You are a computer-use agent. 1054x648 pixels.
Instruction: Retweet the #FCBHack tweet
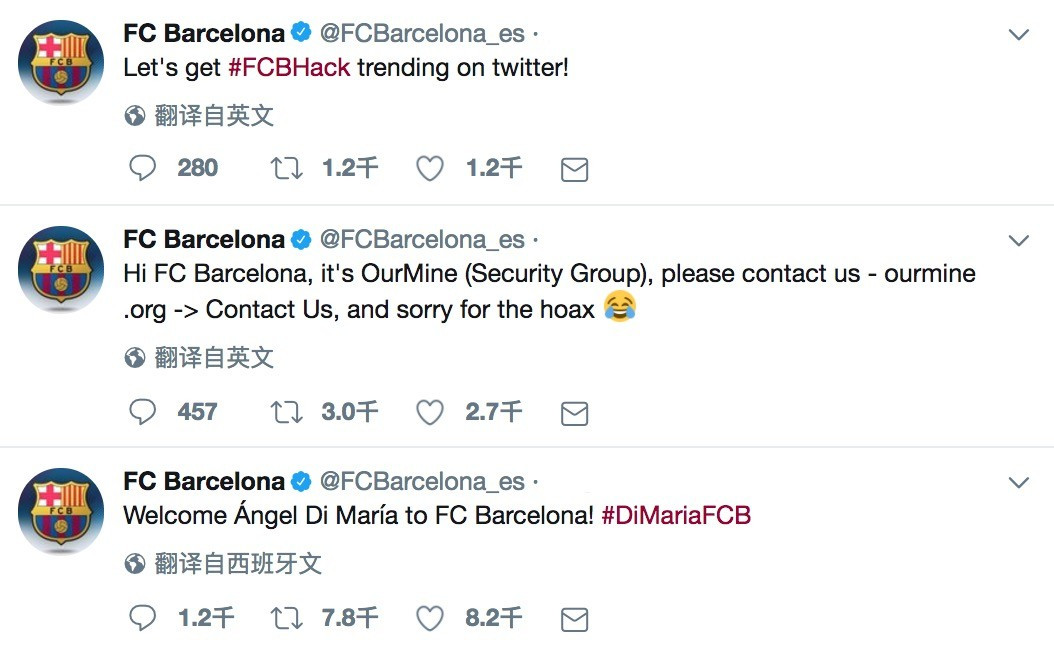click(x=286, y=168)
